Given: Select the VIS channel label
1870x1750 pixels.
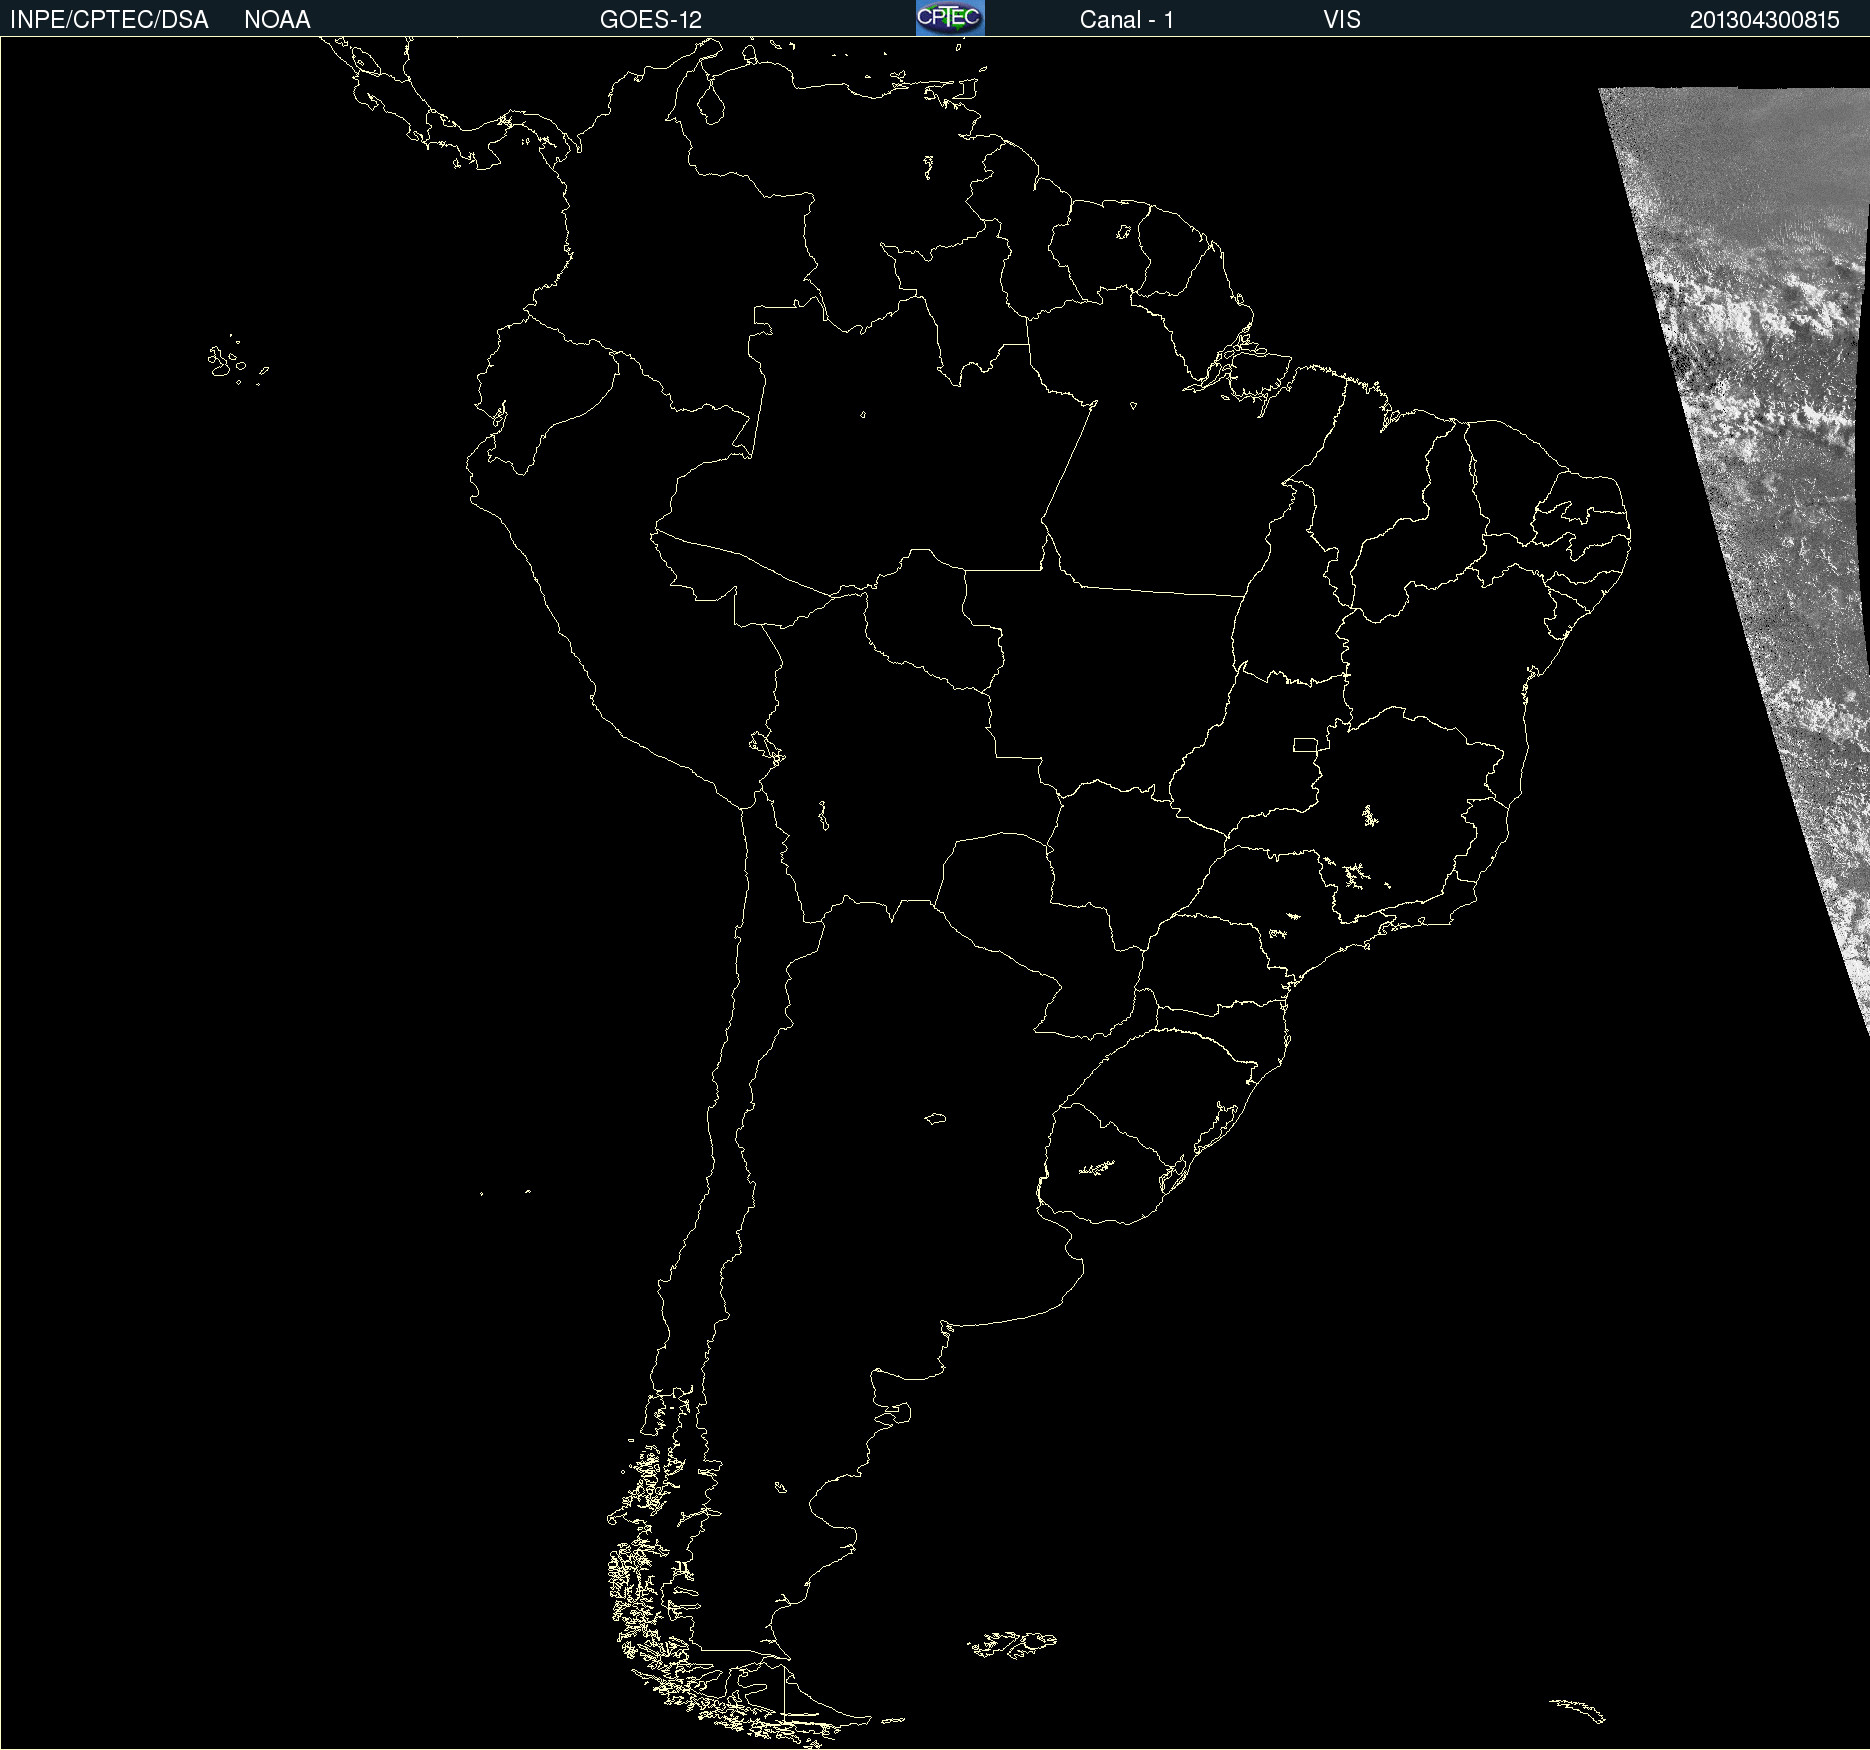Looking at the screenshot, I should point(1342,20).
